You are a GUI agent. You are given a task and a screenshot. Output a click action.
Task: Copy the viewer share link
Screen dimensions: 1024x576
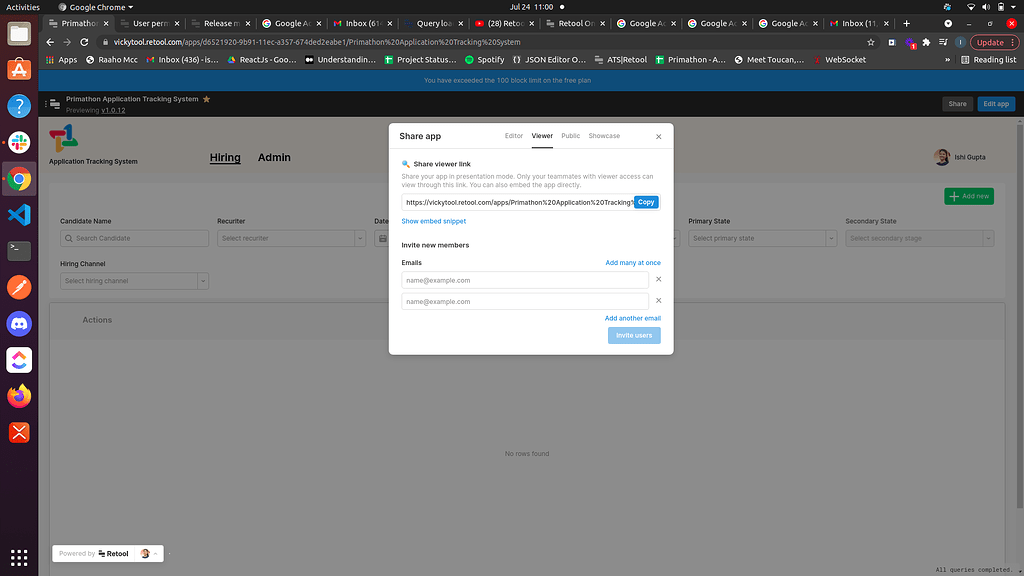click(646, 202)
